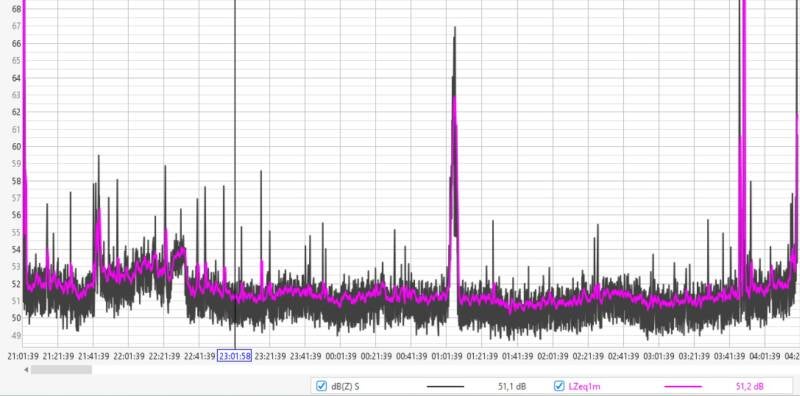
Task: Click the 21:41:39 time axis label
Action: [93, 356]
